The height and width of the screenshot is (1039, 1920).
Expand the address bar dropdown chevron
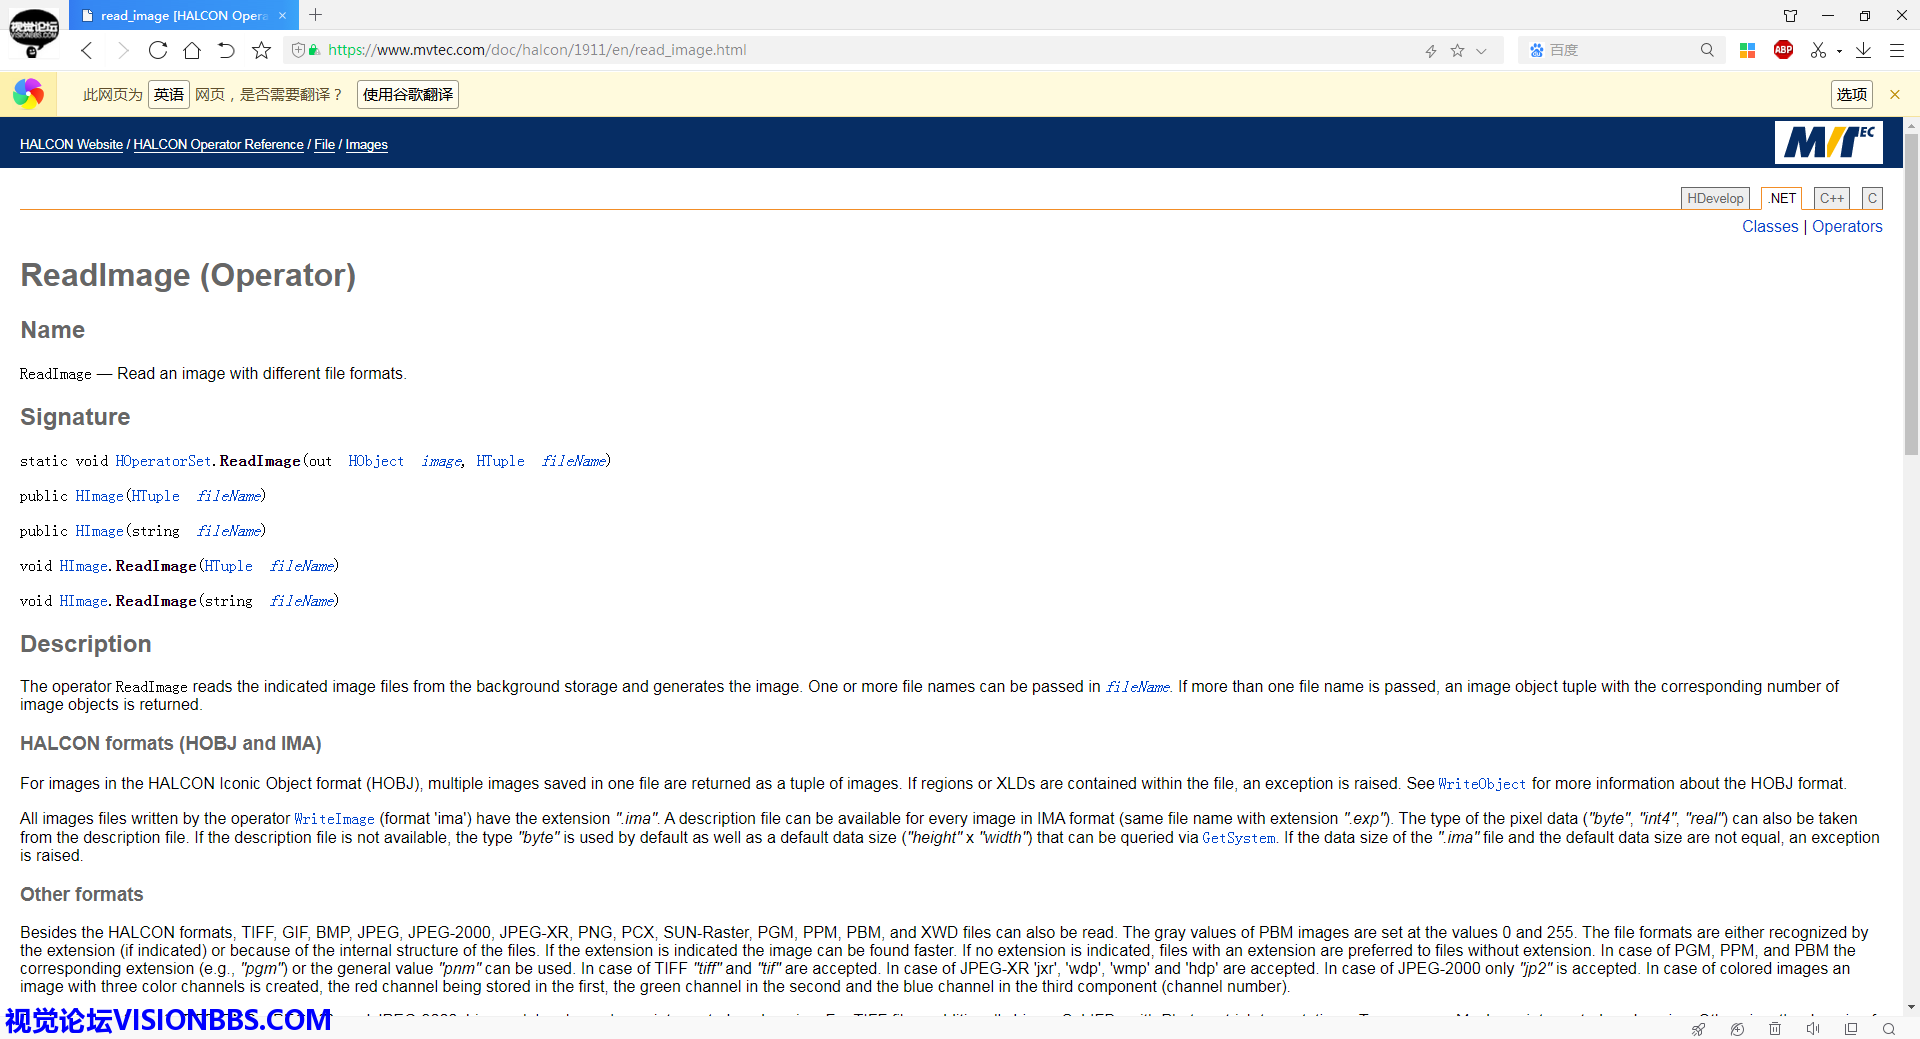click(1481, 51)
